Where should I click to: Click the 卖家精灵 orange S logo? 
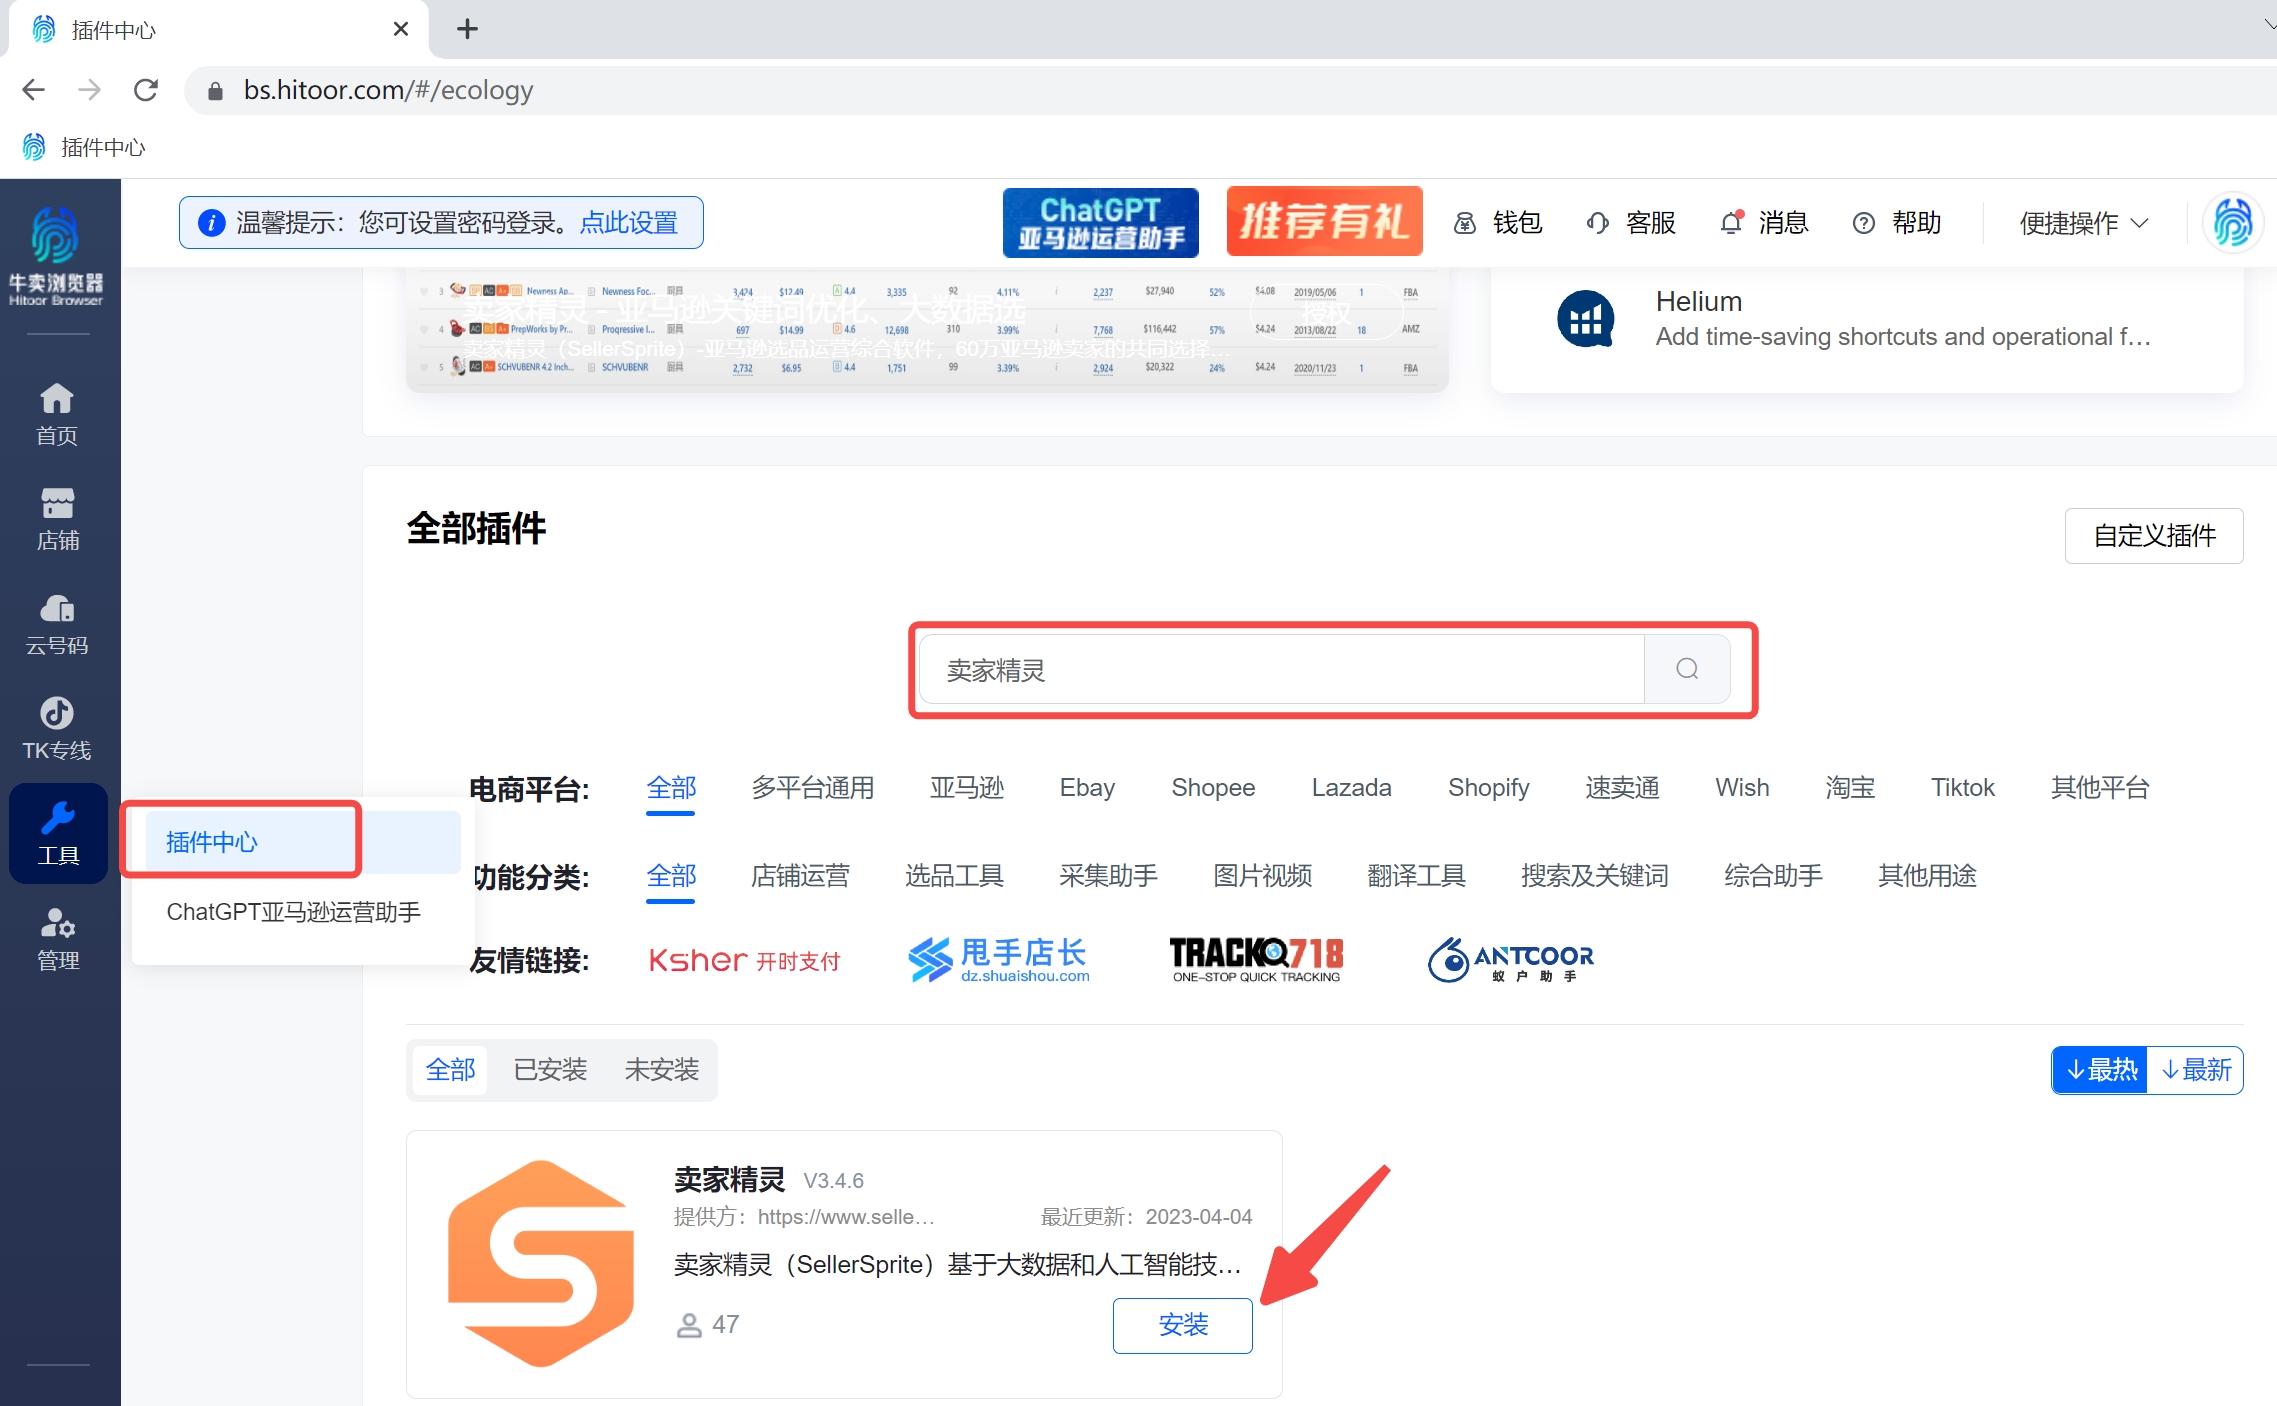pyautogui.click(x=541, y=1263)
